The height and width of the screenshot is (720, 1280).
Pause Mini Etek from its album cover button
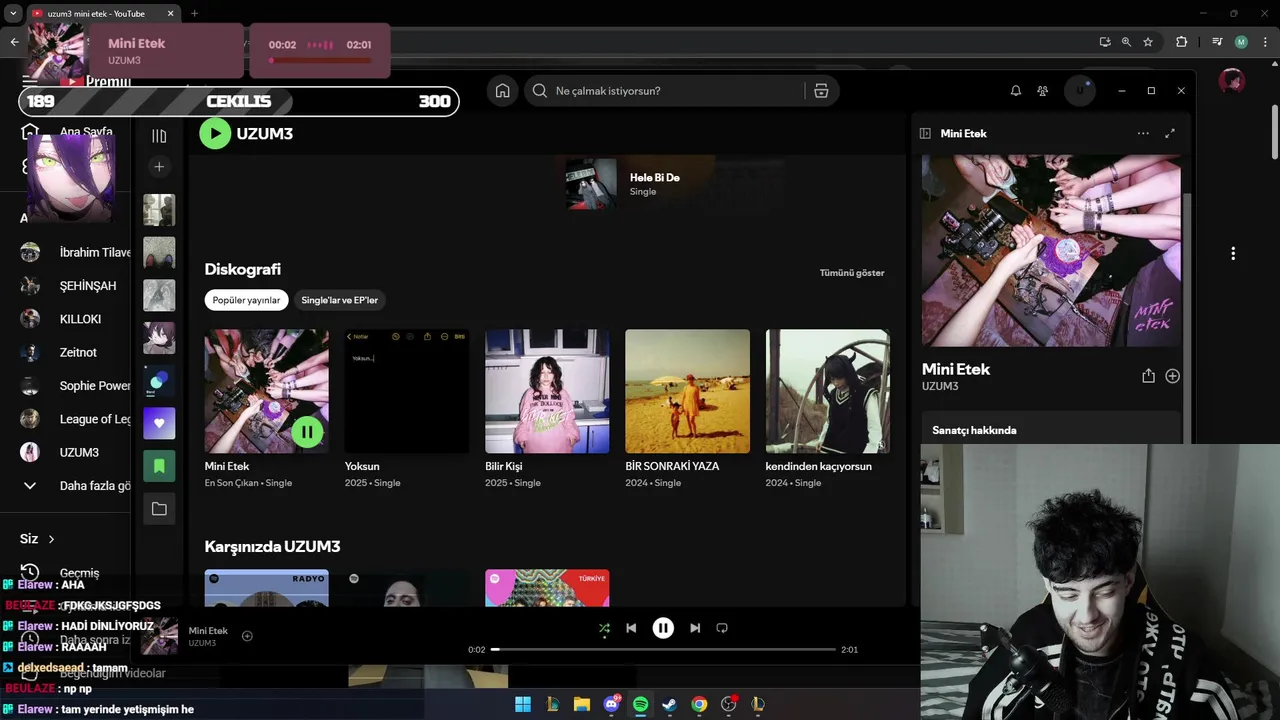click(307, 432)
